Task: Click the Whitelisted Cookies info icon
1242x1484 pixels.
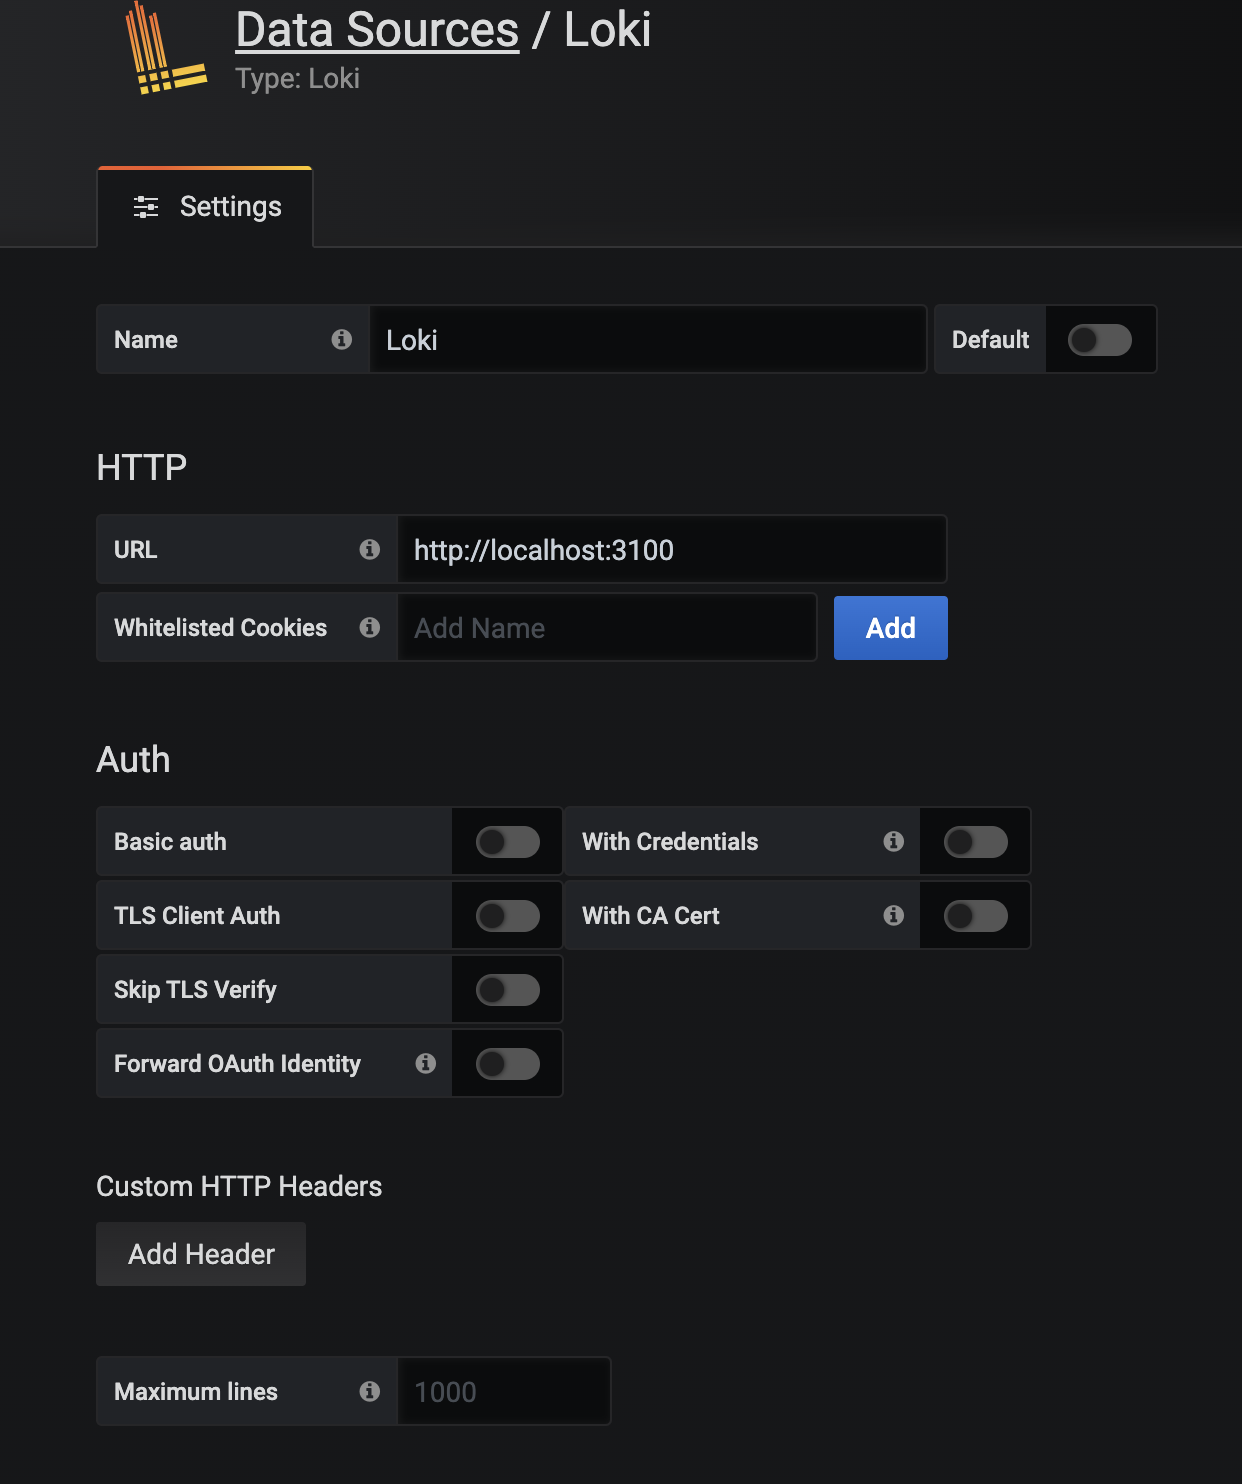Action: [x=370, y=627]
